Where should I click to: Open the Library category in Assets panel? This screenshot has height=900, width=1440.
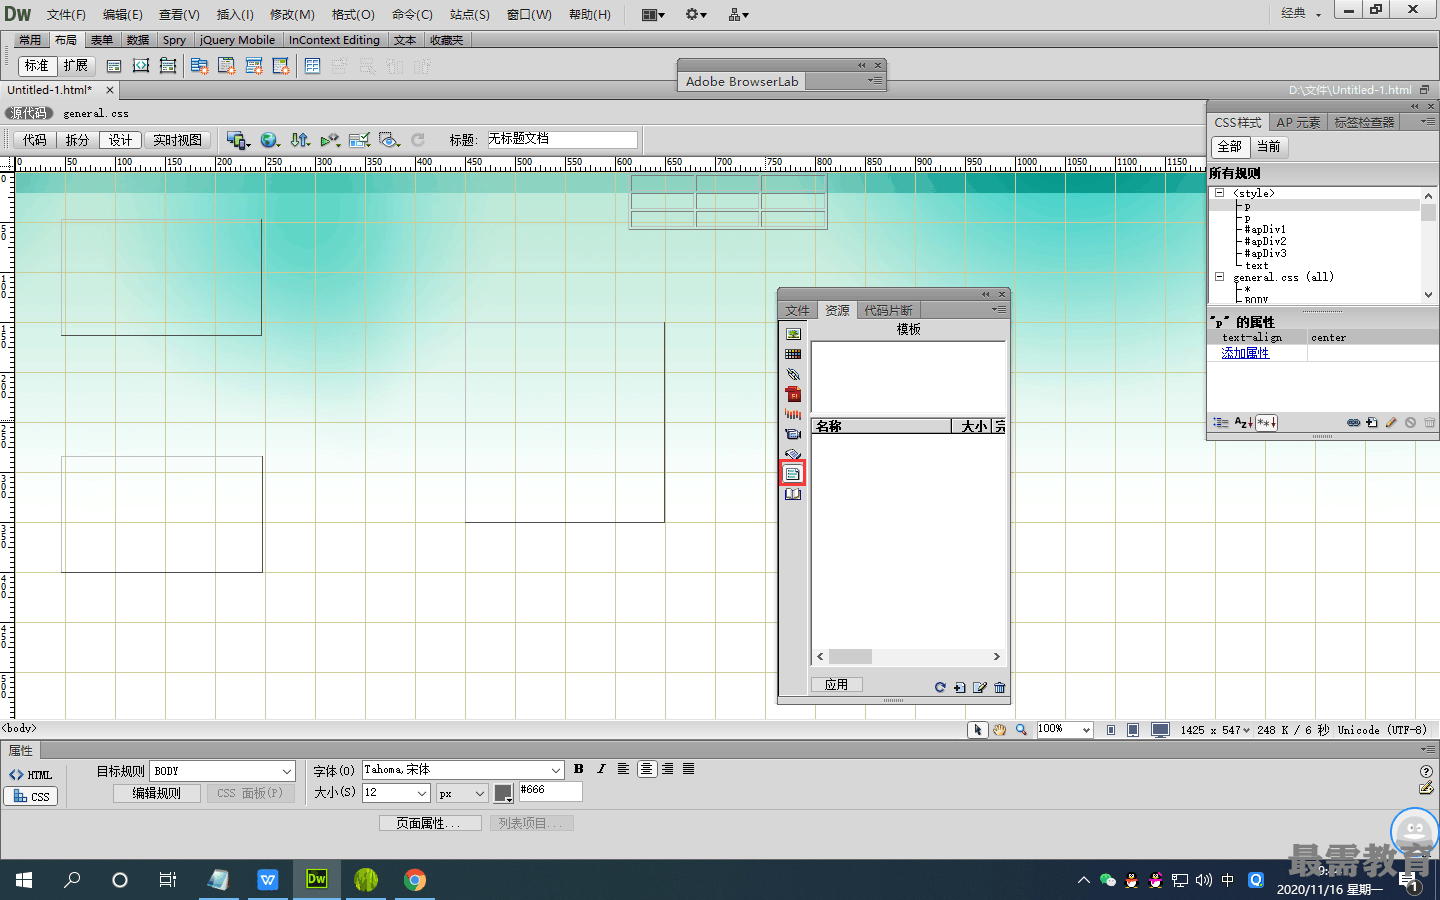pyautogui.click(x=793, y=494)
